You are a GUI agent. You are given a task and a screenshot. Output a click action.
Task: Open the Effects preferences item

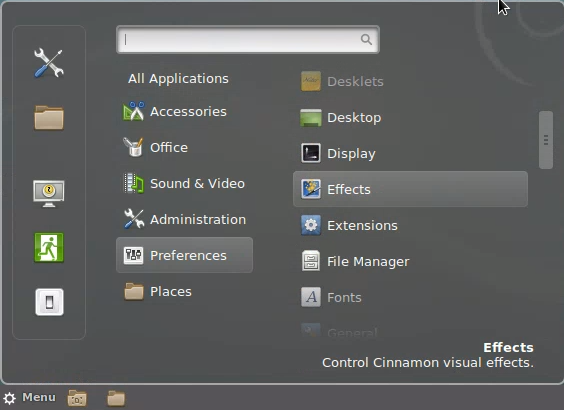pyautogui.click(x=410, y=189)
